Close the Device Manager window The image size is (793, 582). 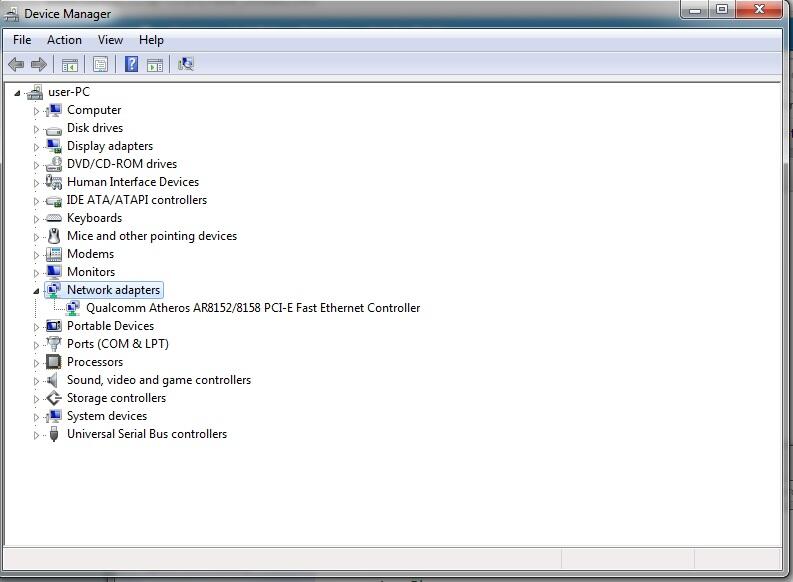click(759, 10)
